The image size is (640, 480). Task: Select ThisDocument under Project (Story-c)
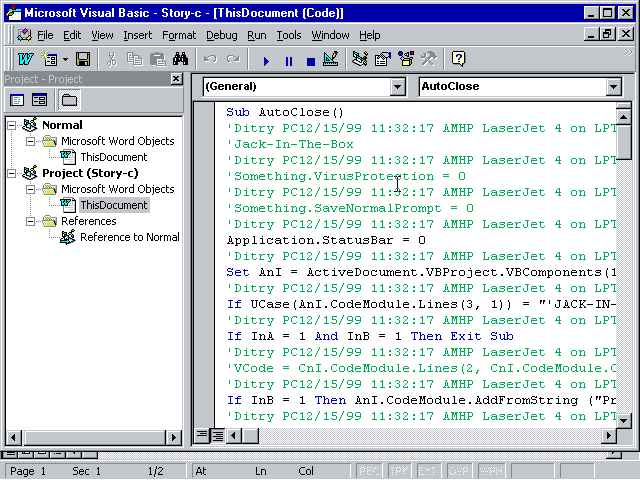(x=113, y=205)
